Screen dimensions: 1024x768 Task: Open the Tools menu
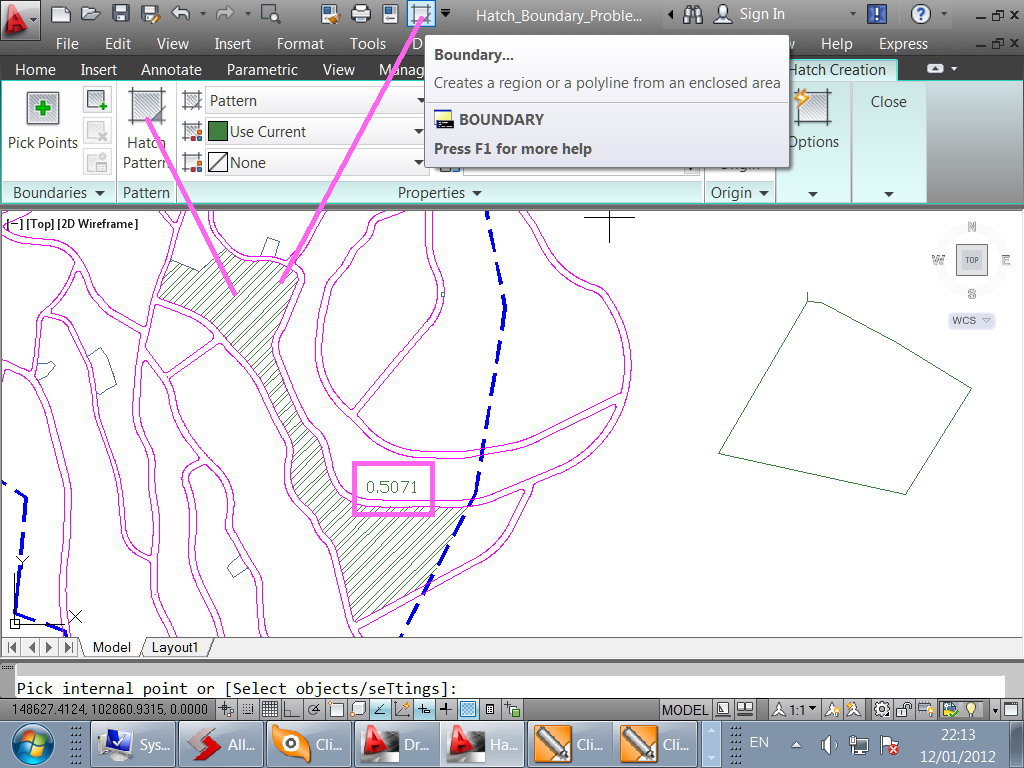click(x=368, y=44)
